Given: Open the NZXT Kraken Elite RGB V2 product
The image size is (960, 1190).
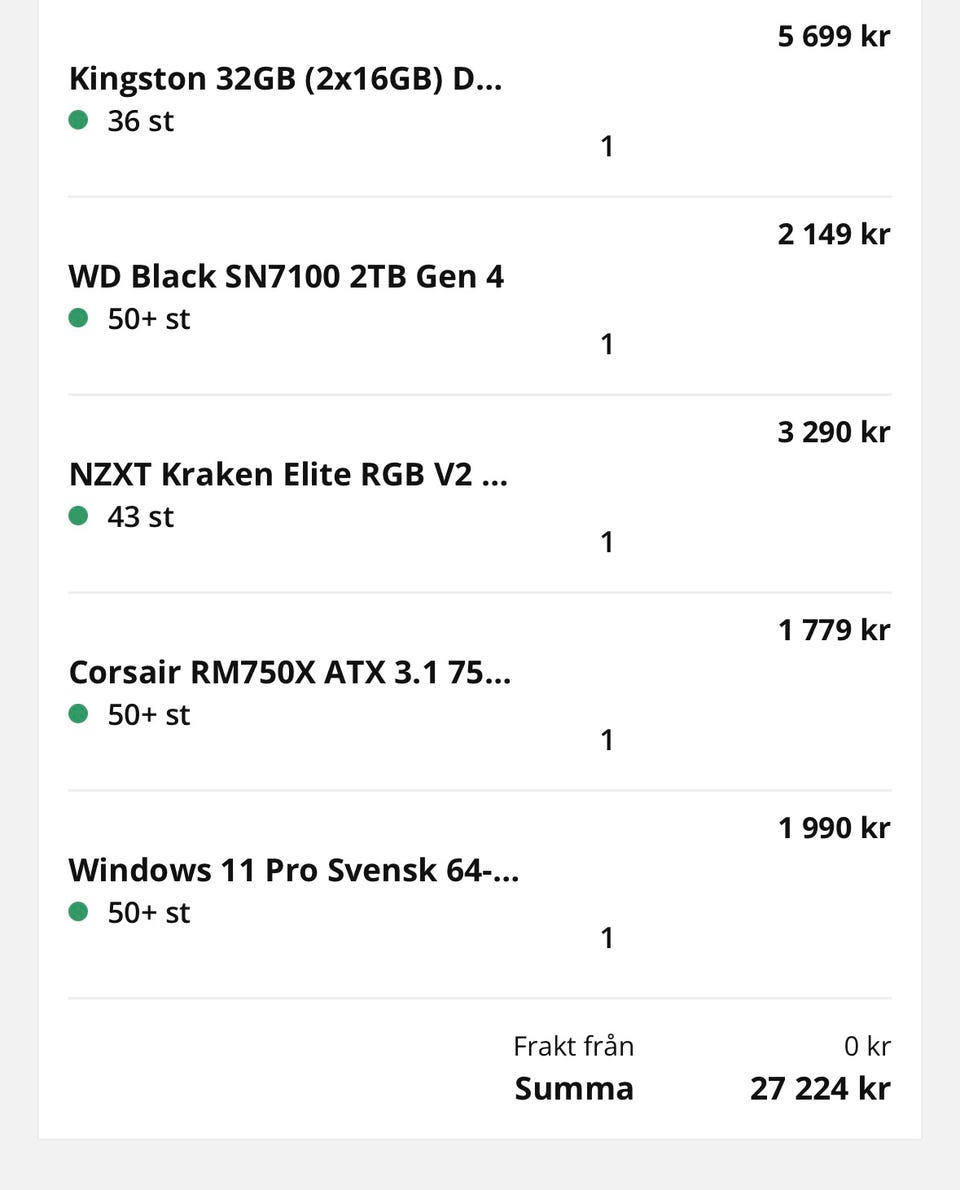Looking at the screenshot, I should [x=288, y=475].
